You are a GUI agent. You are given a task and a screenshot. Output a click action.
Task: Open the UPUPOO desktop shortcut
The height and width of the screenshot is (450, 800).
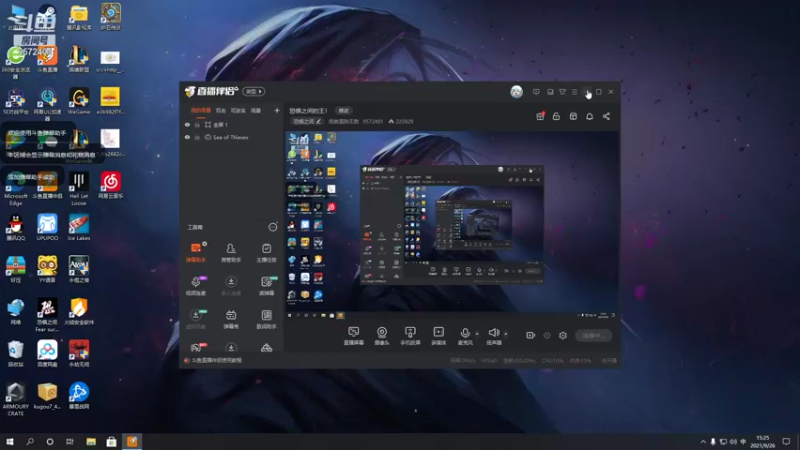click(x=47, y=228)
